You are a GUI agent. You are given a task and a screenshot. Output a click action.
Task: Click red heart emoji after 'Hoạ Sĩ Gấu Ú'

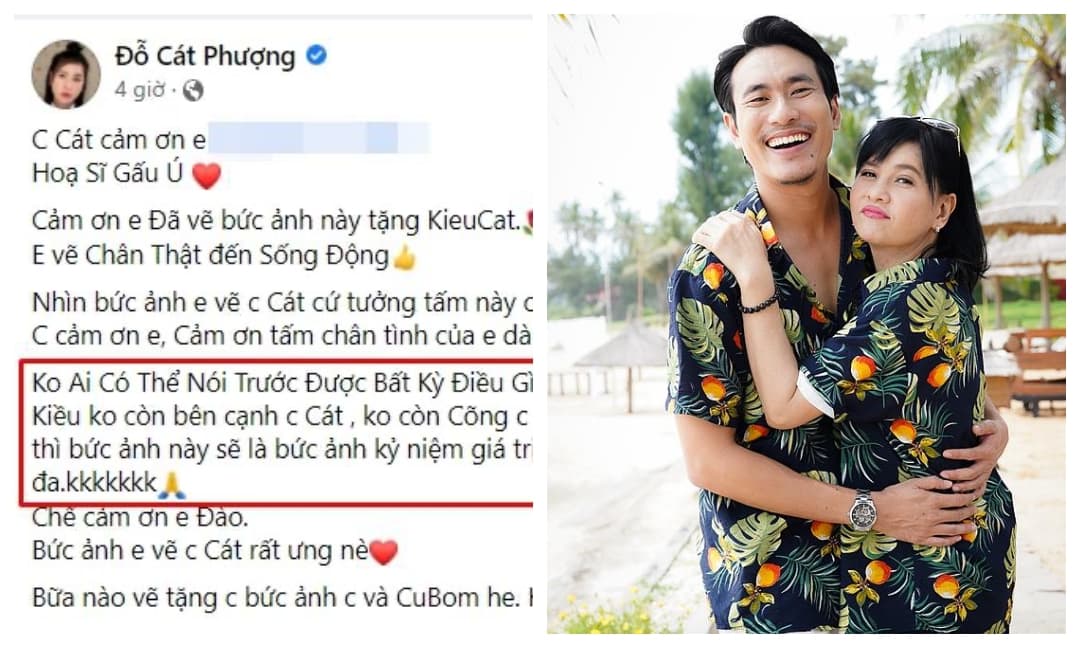(x=206, y=175)
